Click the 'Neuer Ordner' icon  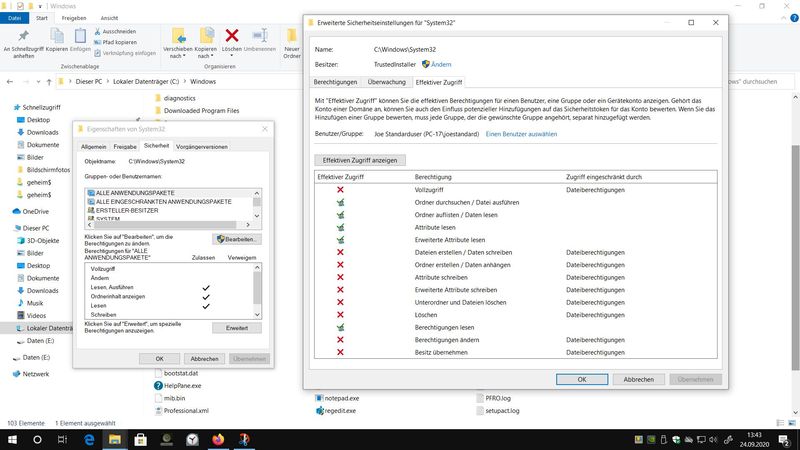tap(291, 36)
